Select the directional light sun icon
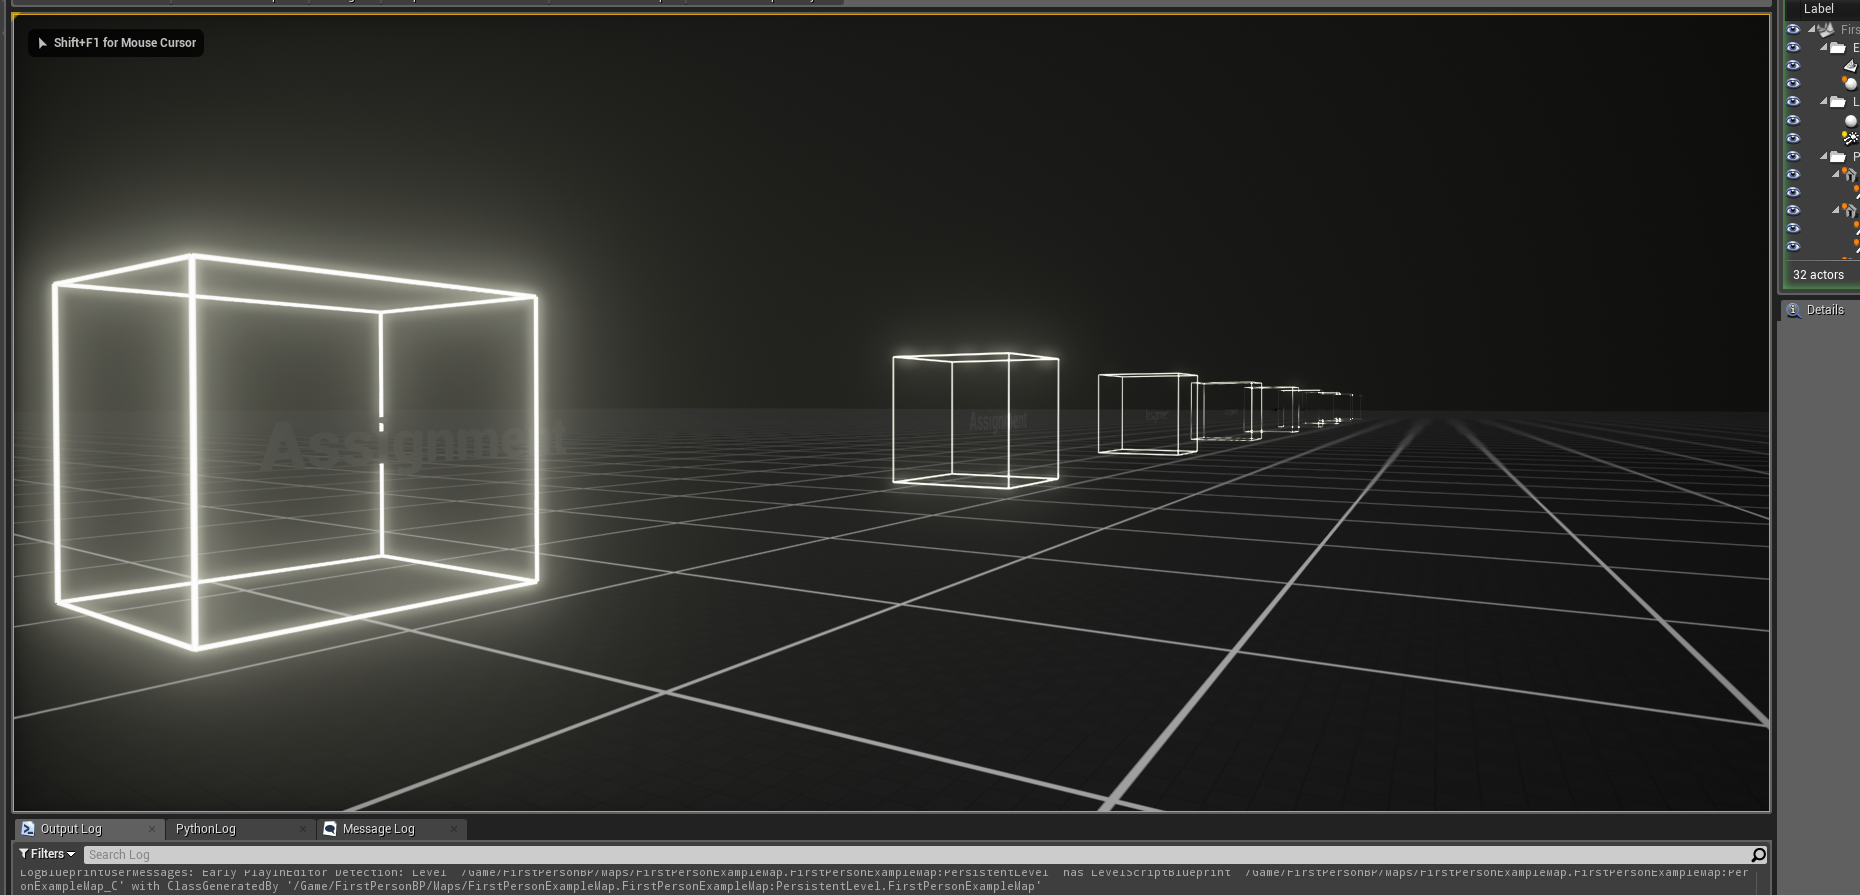1860x895 pixels. [x=1850, y=138]
